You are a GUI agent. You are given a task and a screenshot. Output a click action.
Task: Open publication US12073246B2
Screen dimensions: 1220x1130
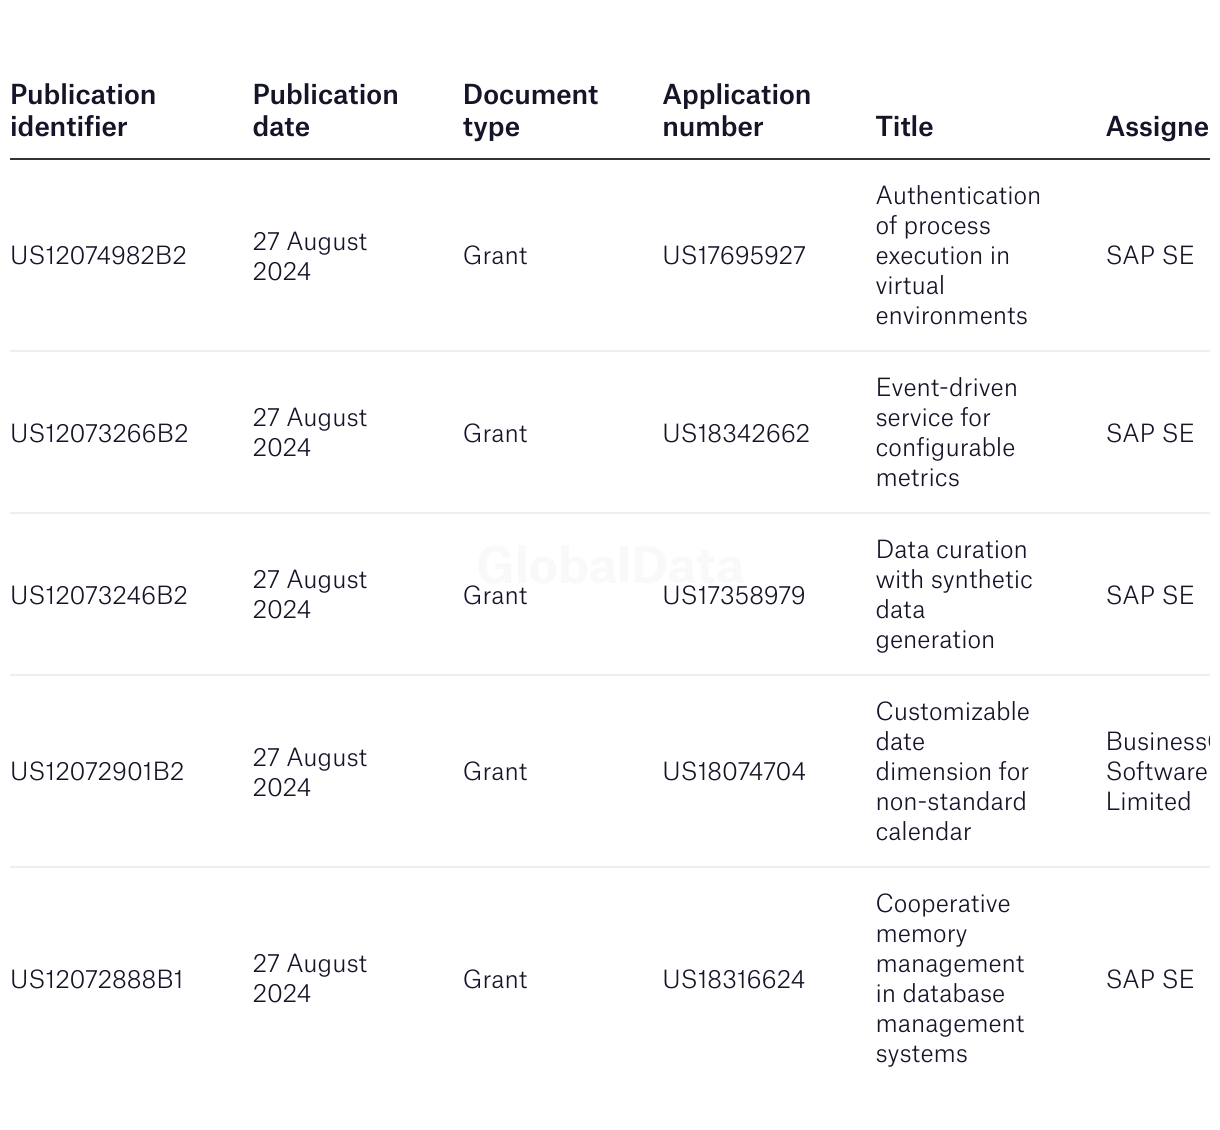[x=99, y=595]
